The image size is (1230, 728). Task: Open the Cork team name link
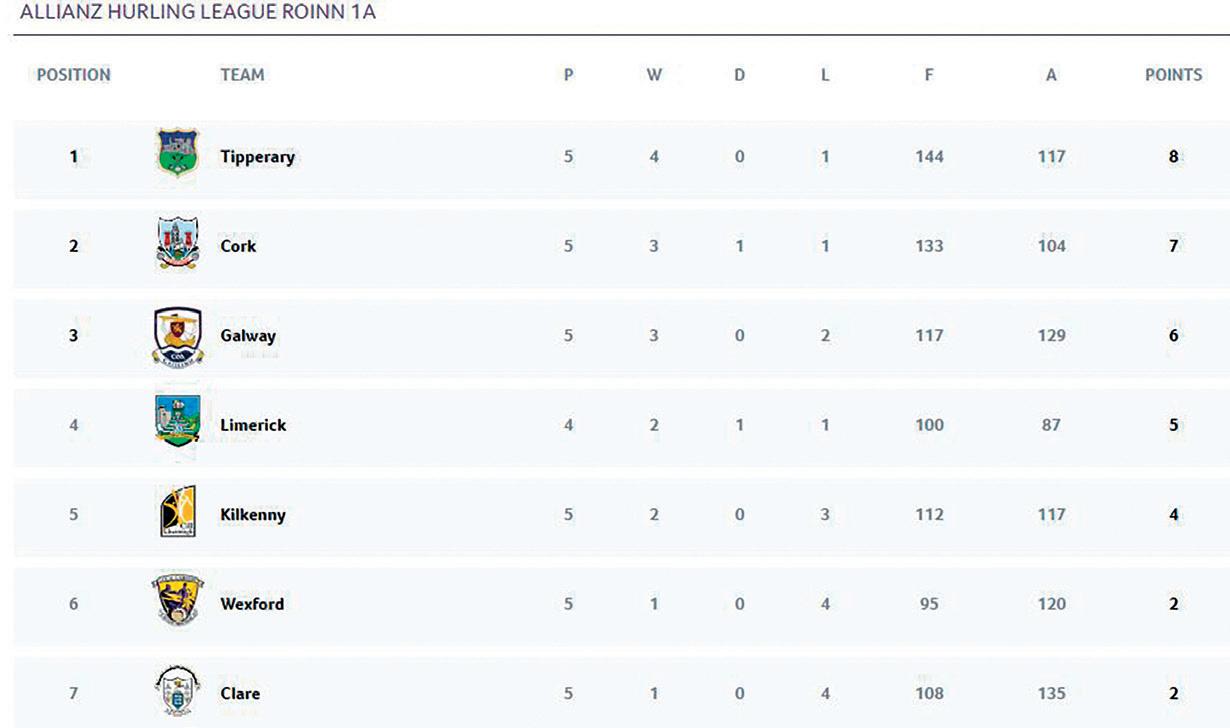click(238, 246)
